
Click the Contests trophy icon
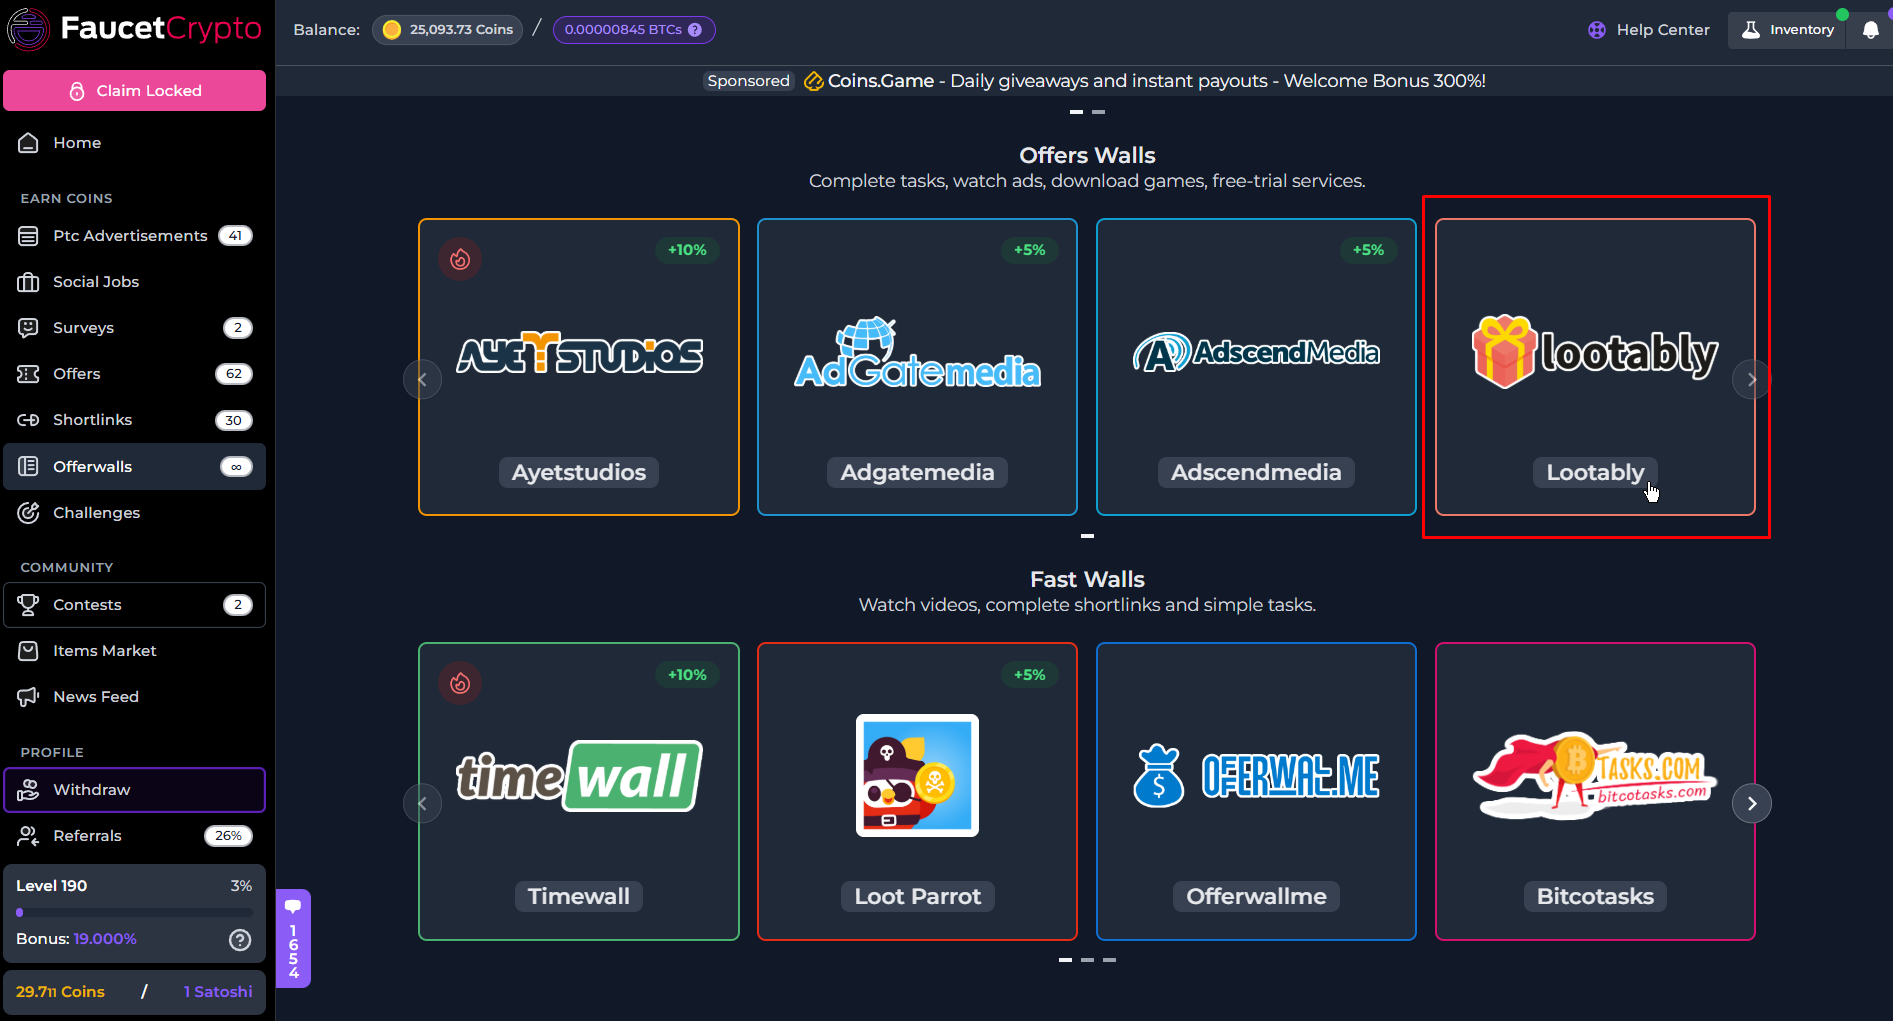[28, 605]
